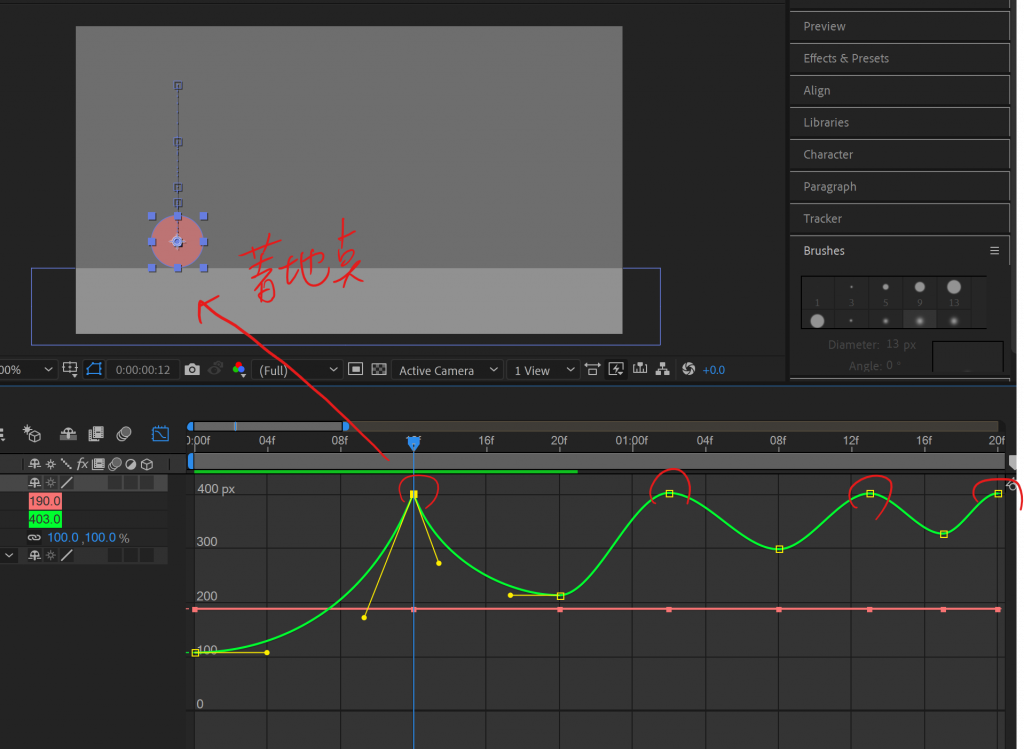
Task: Click the Brushes panel title
Action: coord(824,251)
